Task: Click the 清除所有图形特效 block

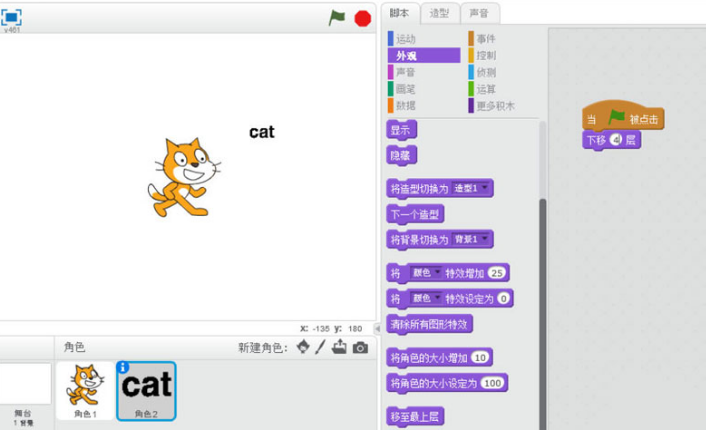Action: 429,324
